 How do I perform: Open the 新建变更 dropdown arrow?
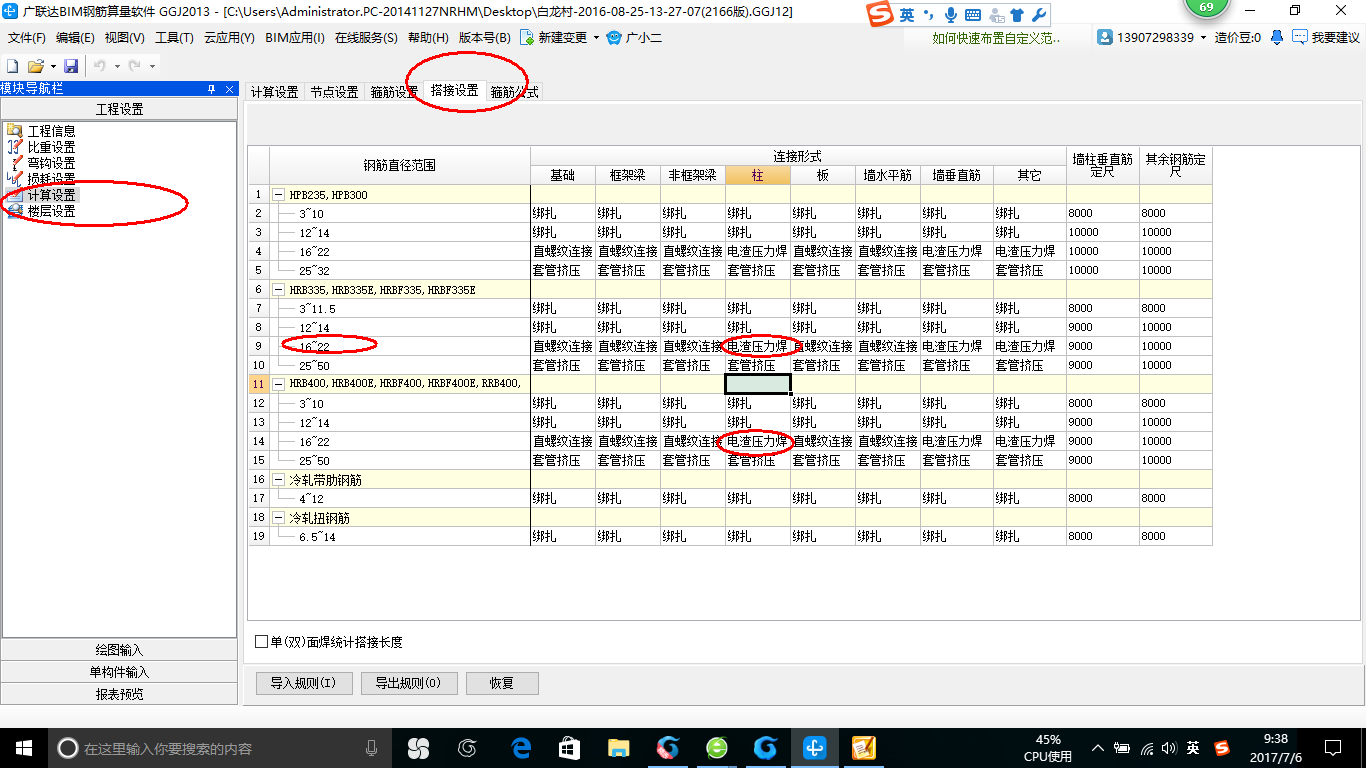pos(597,37)
